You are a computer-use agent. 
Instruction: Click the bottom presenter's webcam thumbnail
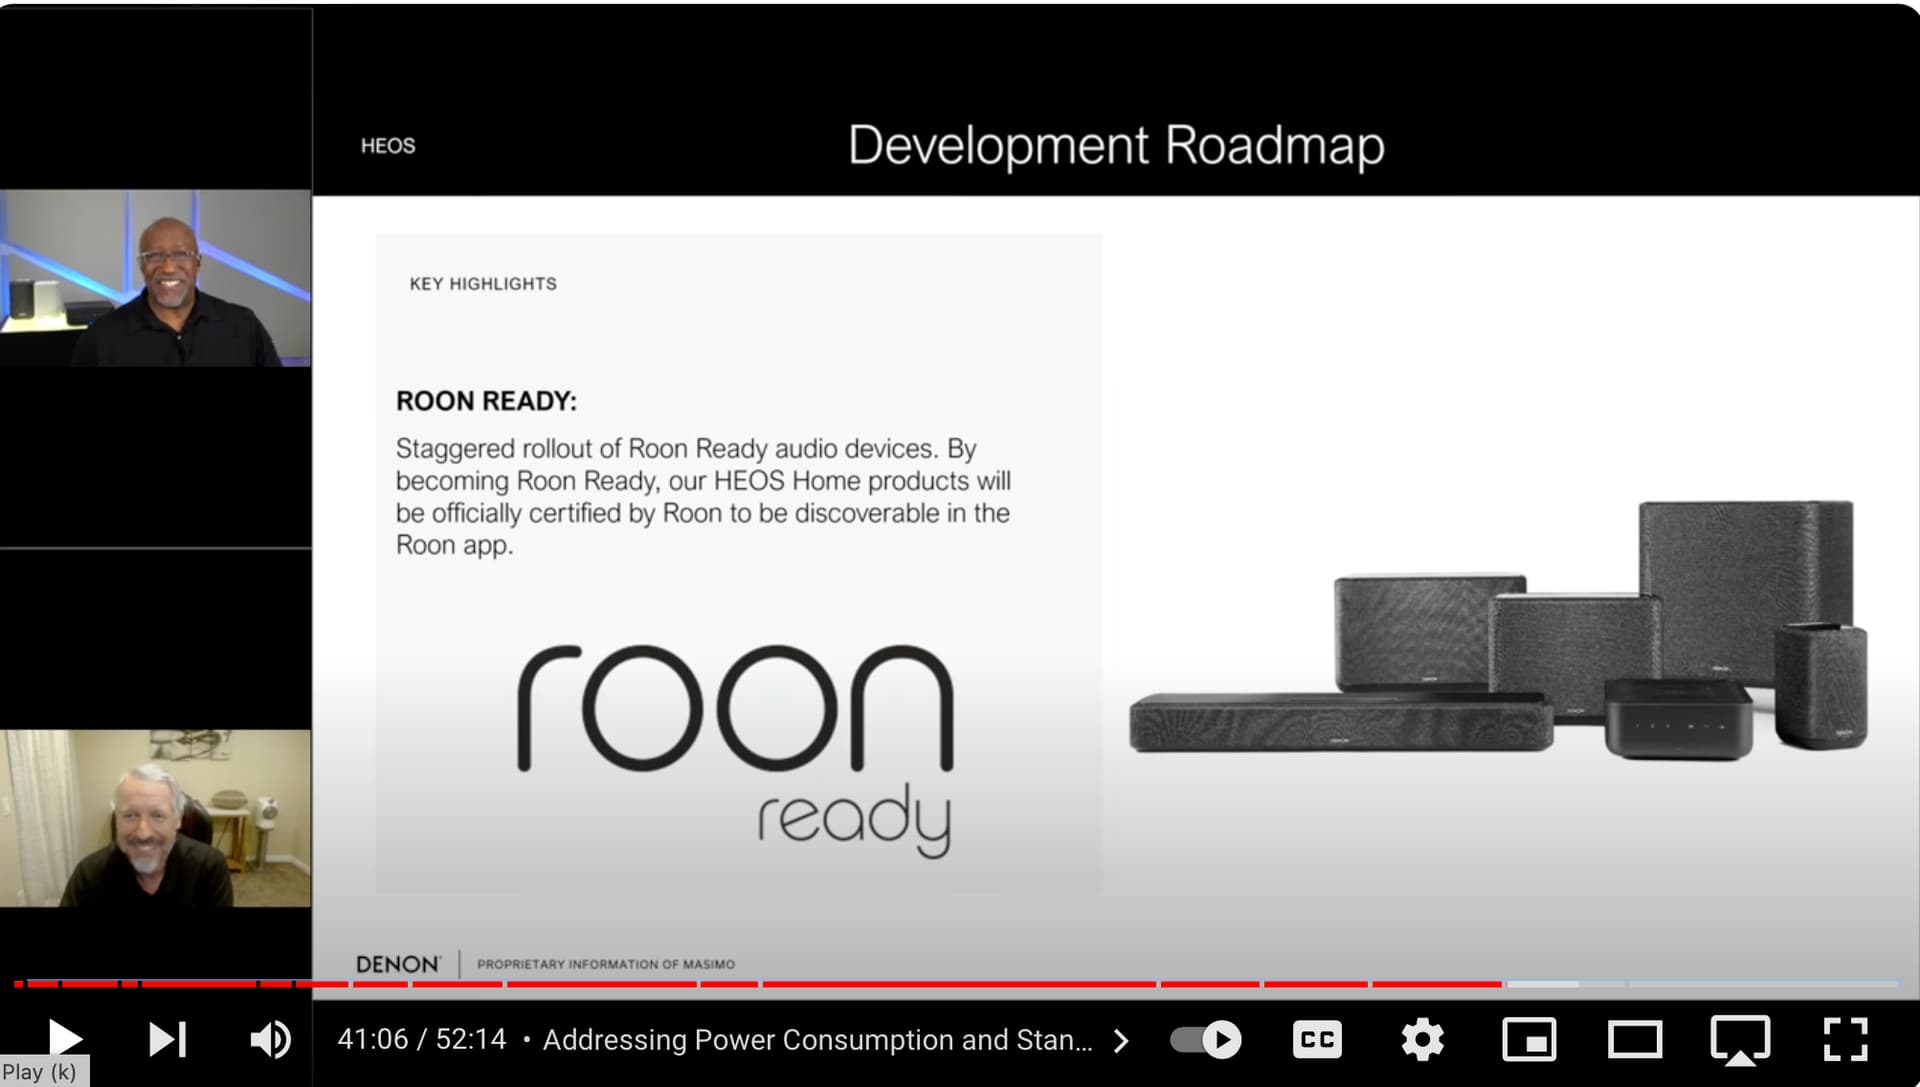[155, 818]
